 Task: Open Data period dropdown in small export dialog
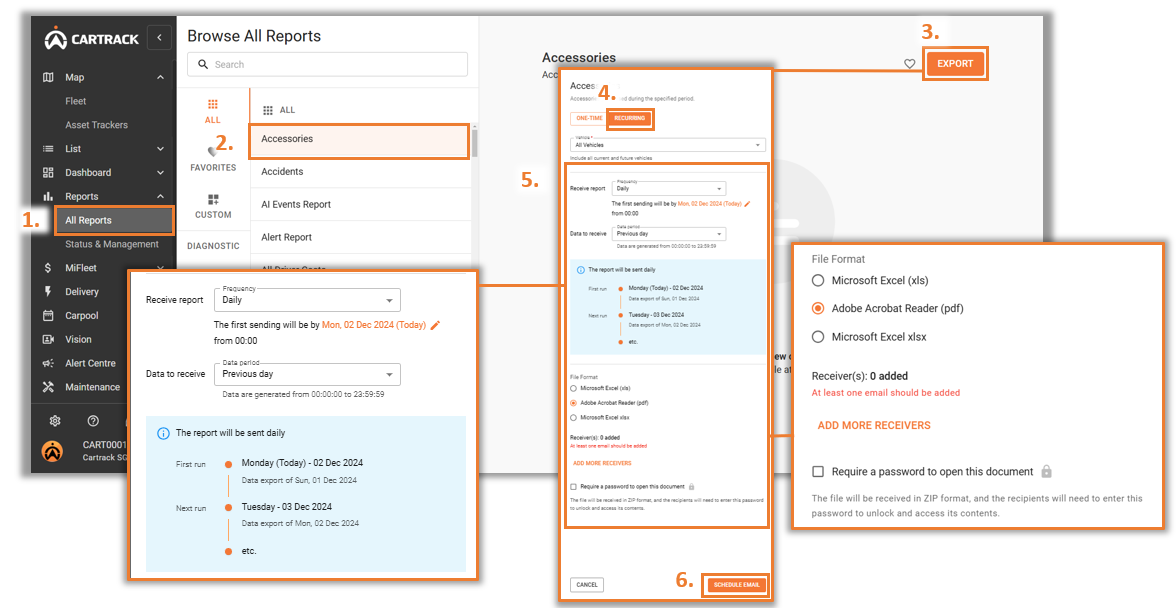pyautogui.click(x=669, y=234)
